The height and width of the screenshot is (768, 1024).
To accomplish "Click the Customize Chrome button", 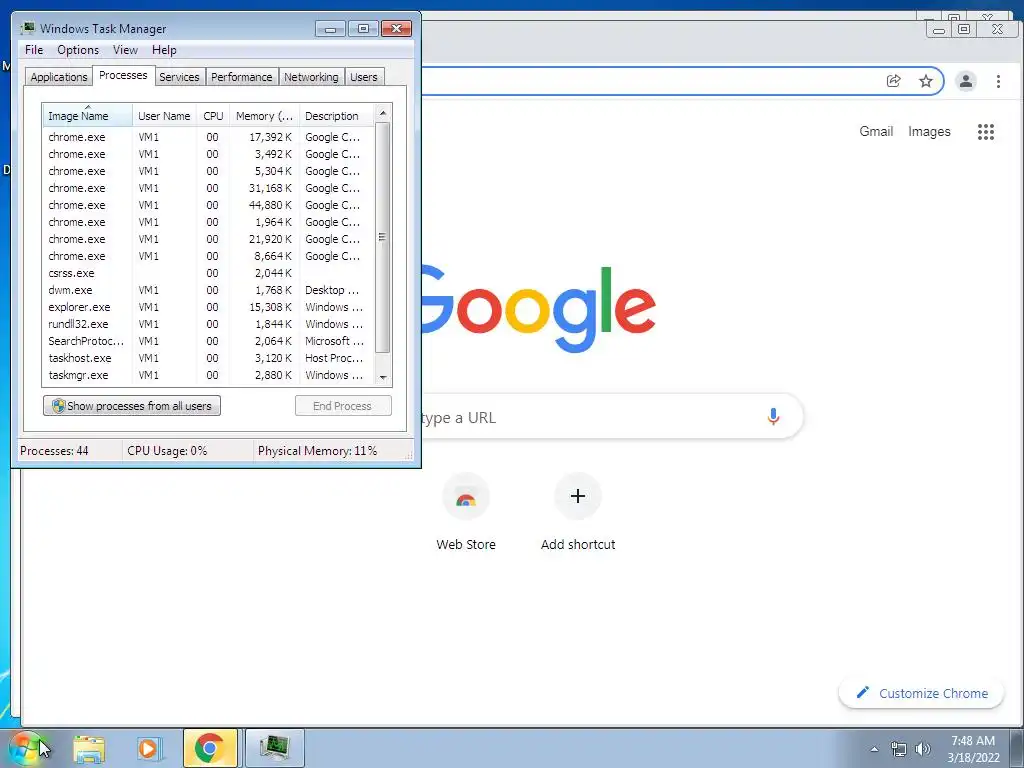I will (x=921, y=693).
